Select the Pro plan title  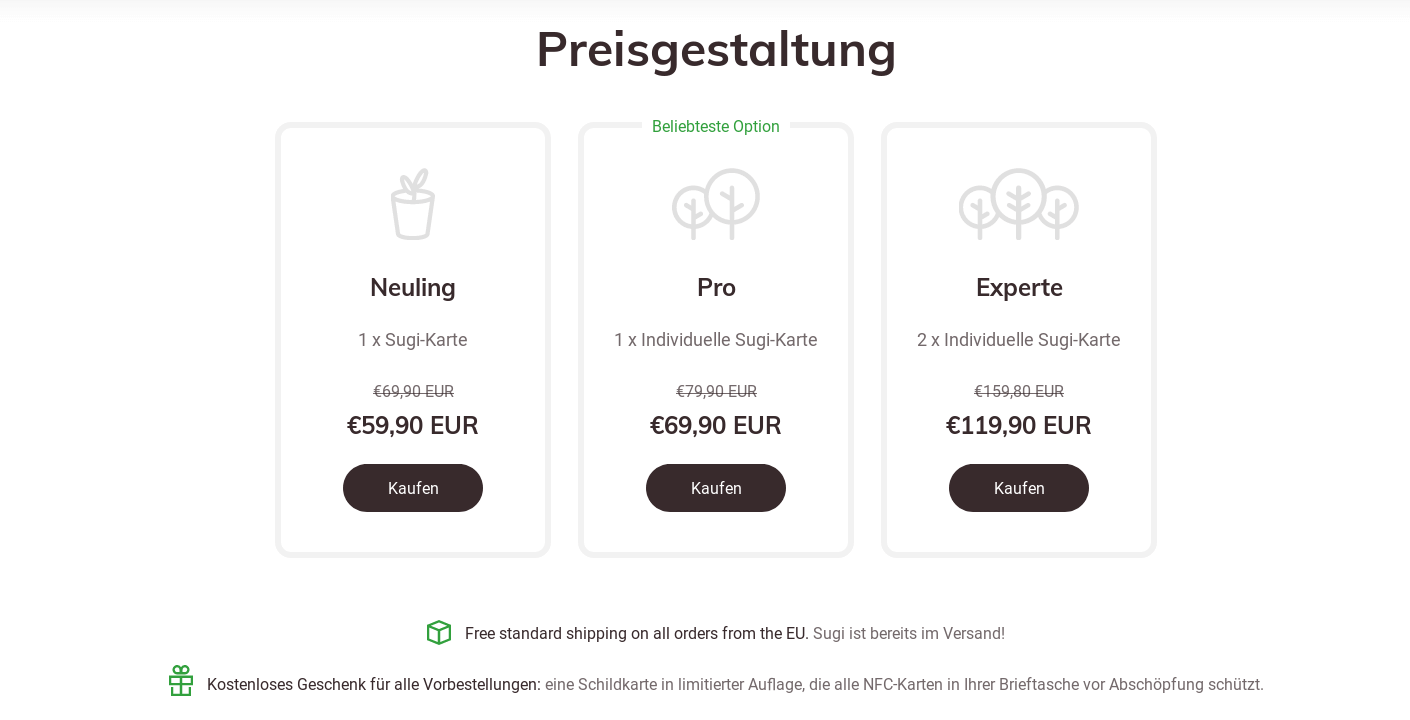click(716, 287)
